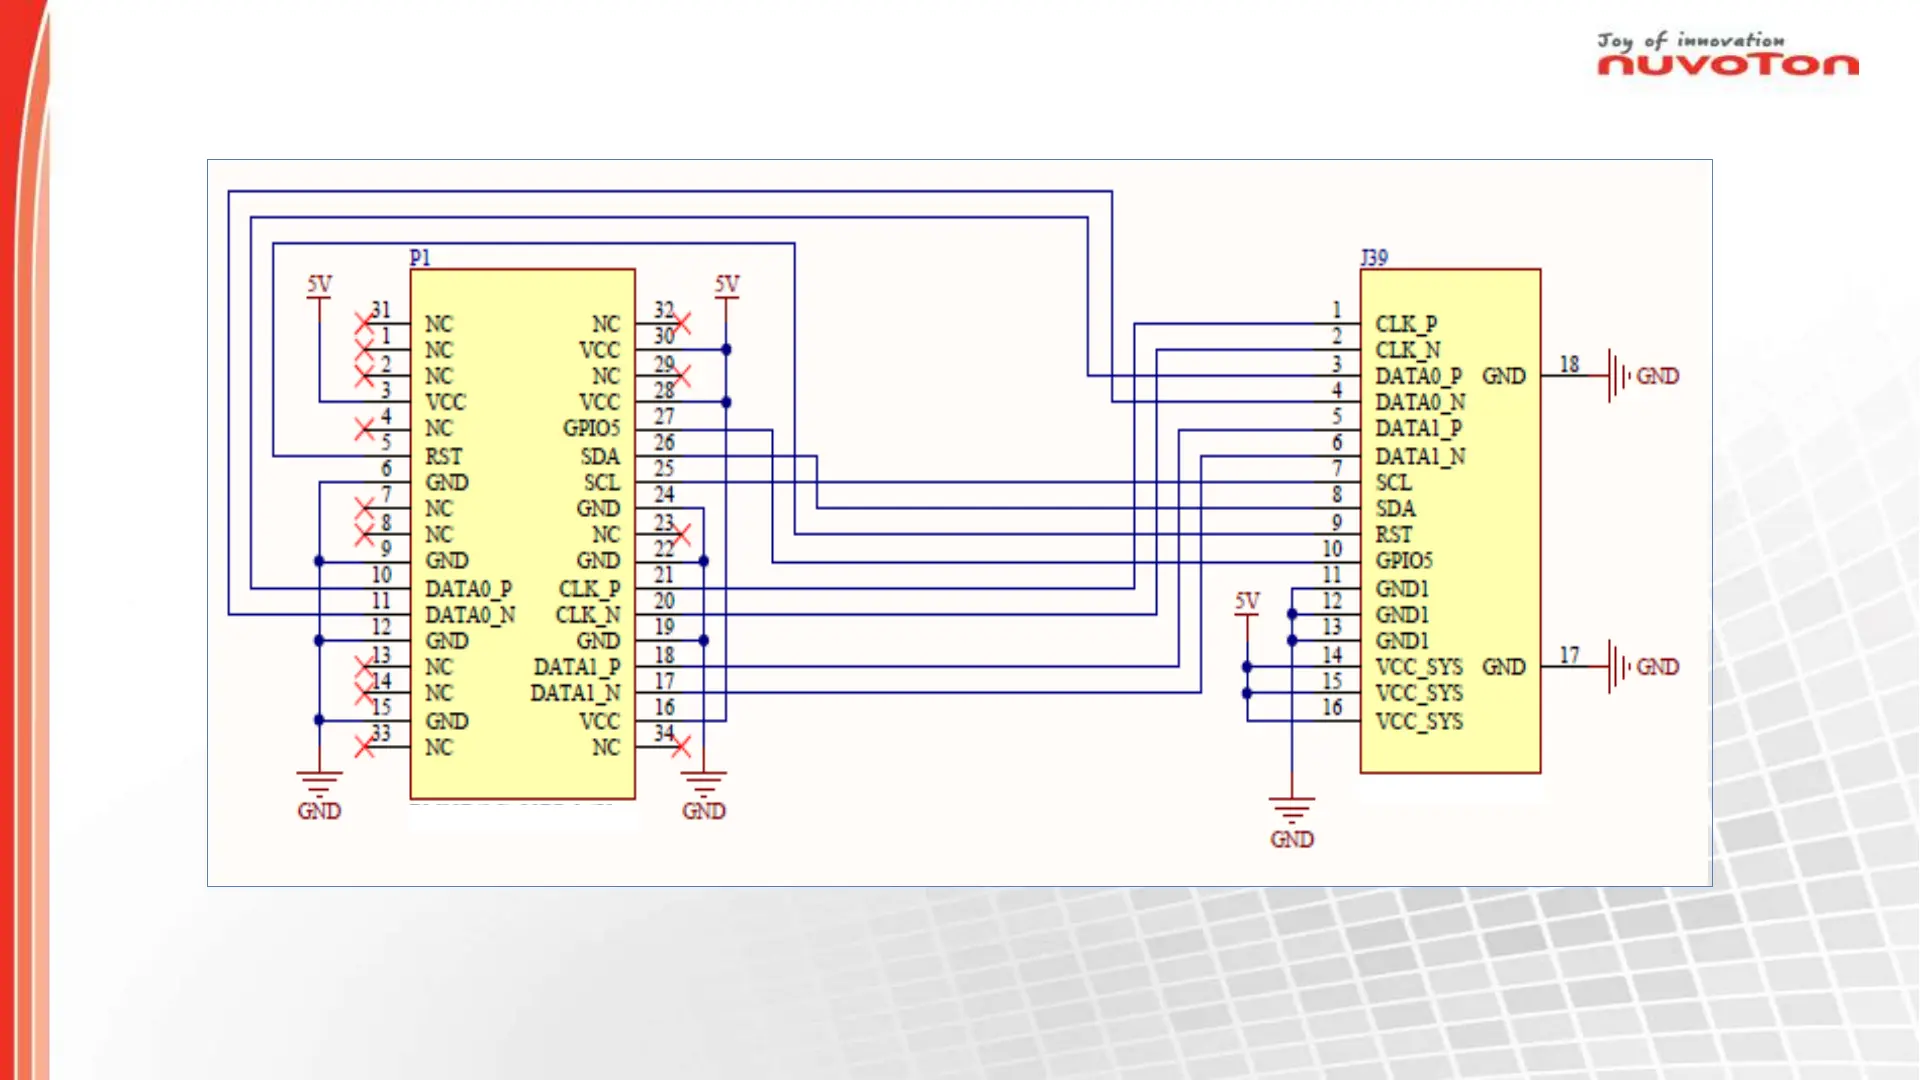Click the DATA0_N pin label on J39
Screen dimensions: 1920x1080
coord(1420,402)
